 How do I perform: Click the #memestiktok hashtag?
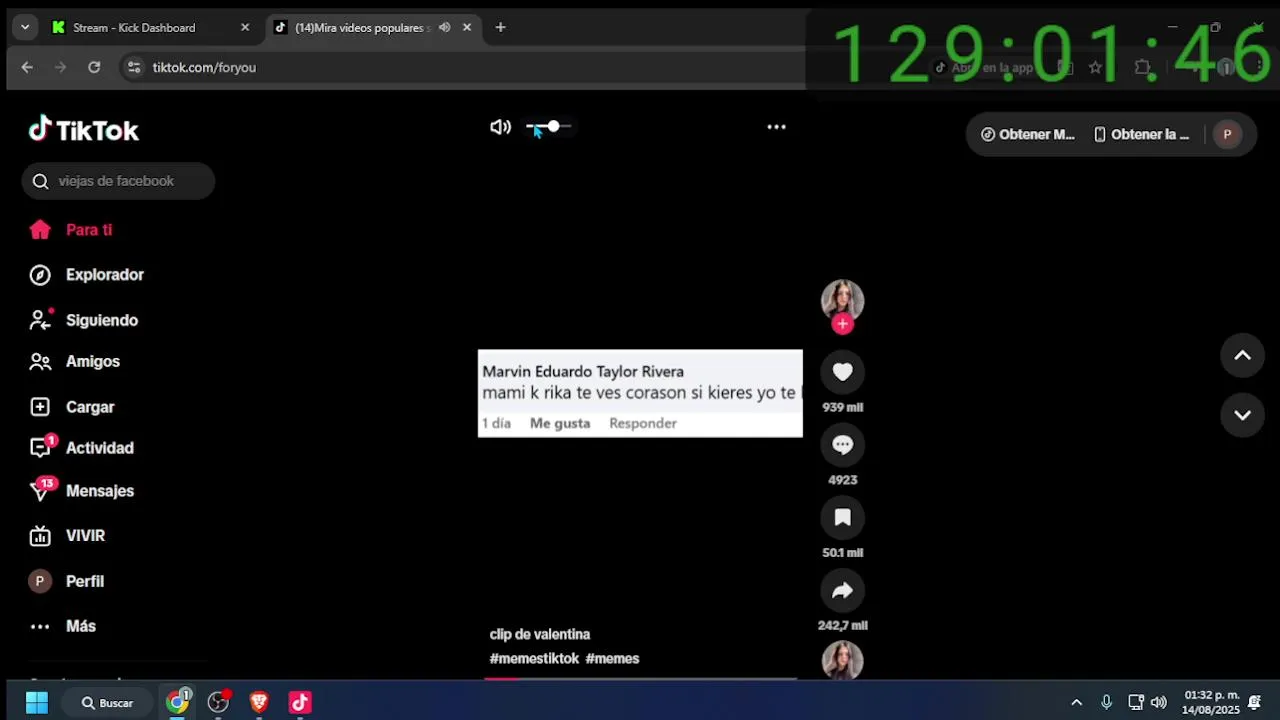[534, 659]
